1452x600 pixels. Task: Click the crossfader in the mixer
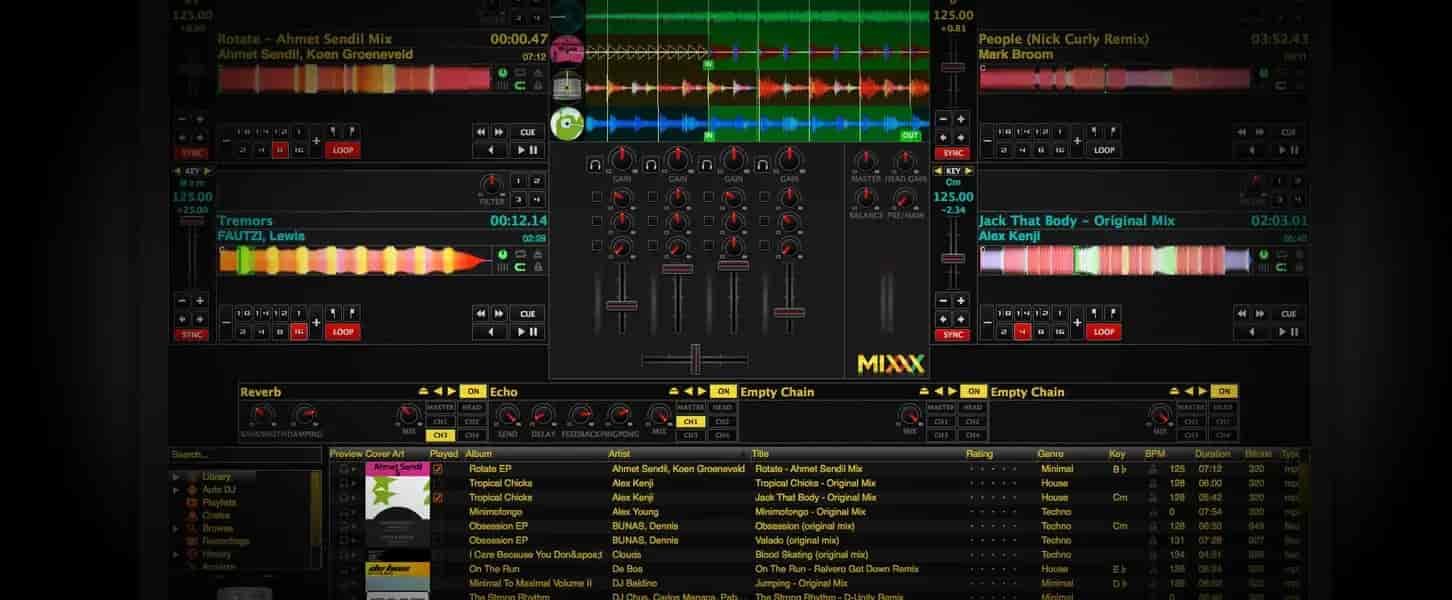pyautogui.click(x=697, y=356)
